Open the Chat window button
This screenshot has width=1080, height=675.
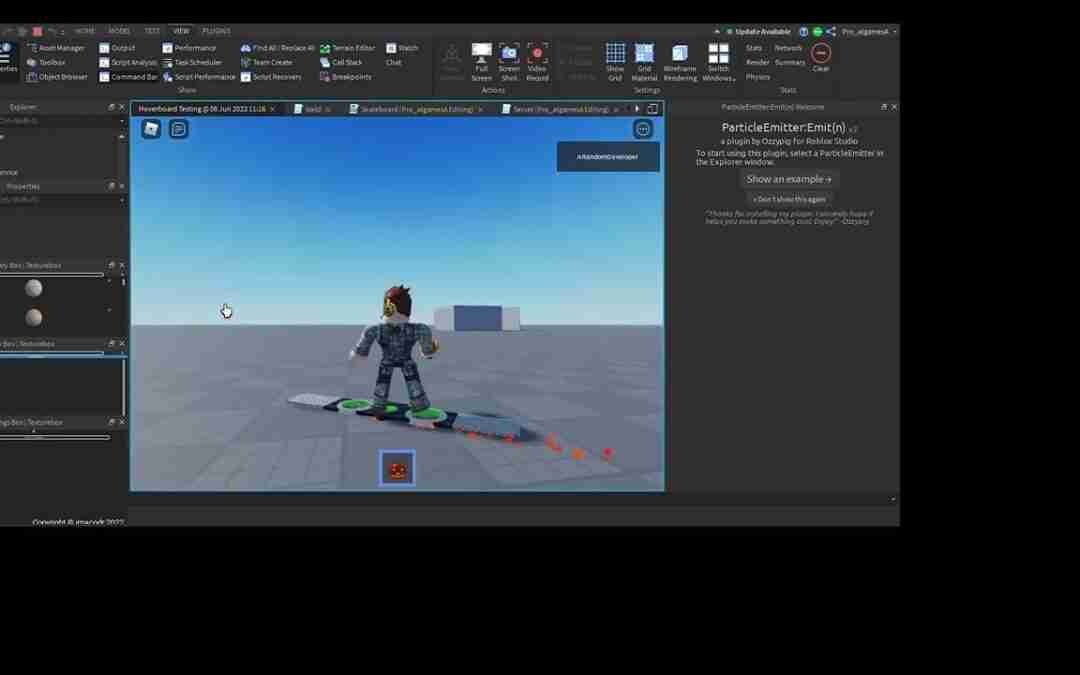click(394, 63)
